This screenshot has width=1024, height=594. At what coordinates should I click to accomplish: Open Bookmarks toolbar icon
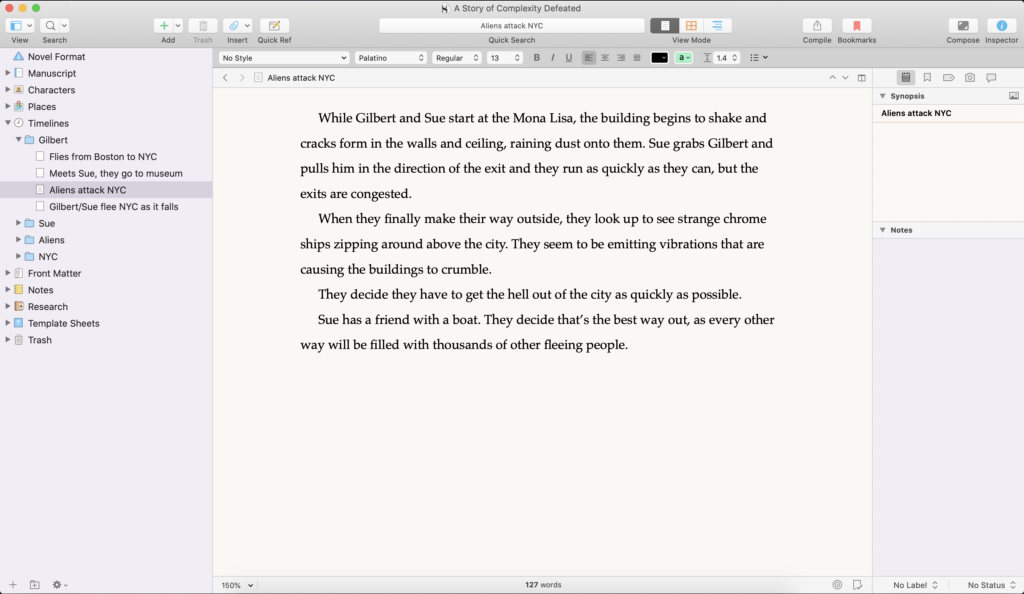point(856,25)
